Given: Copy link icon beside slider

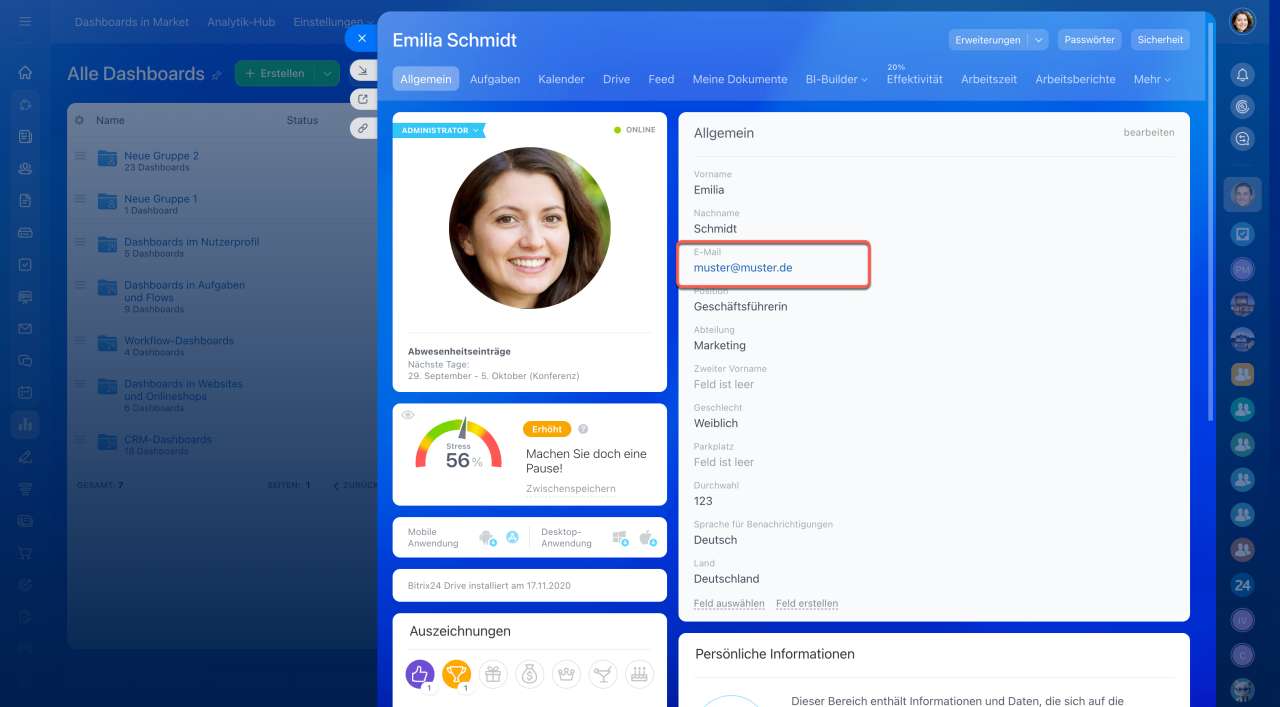Looking at the screenshot, I should (362, 128).
